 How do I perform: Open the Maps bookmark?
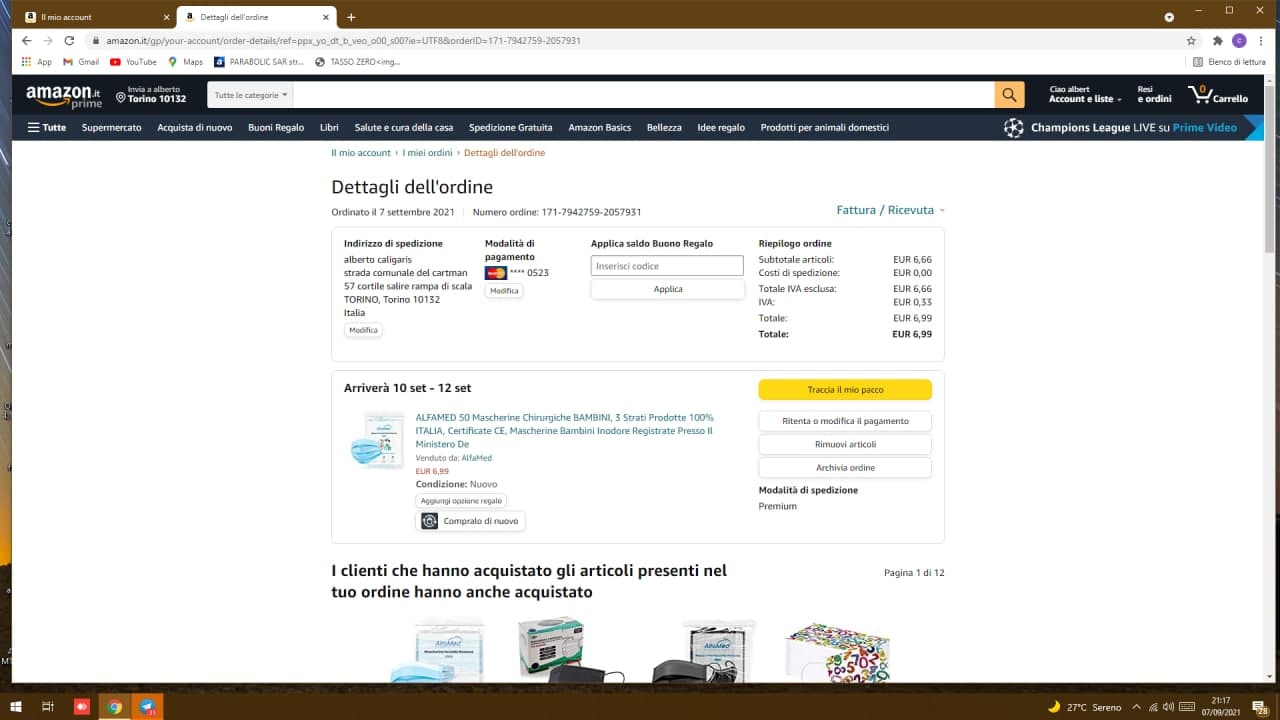coord(185,62)
